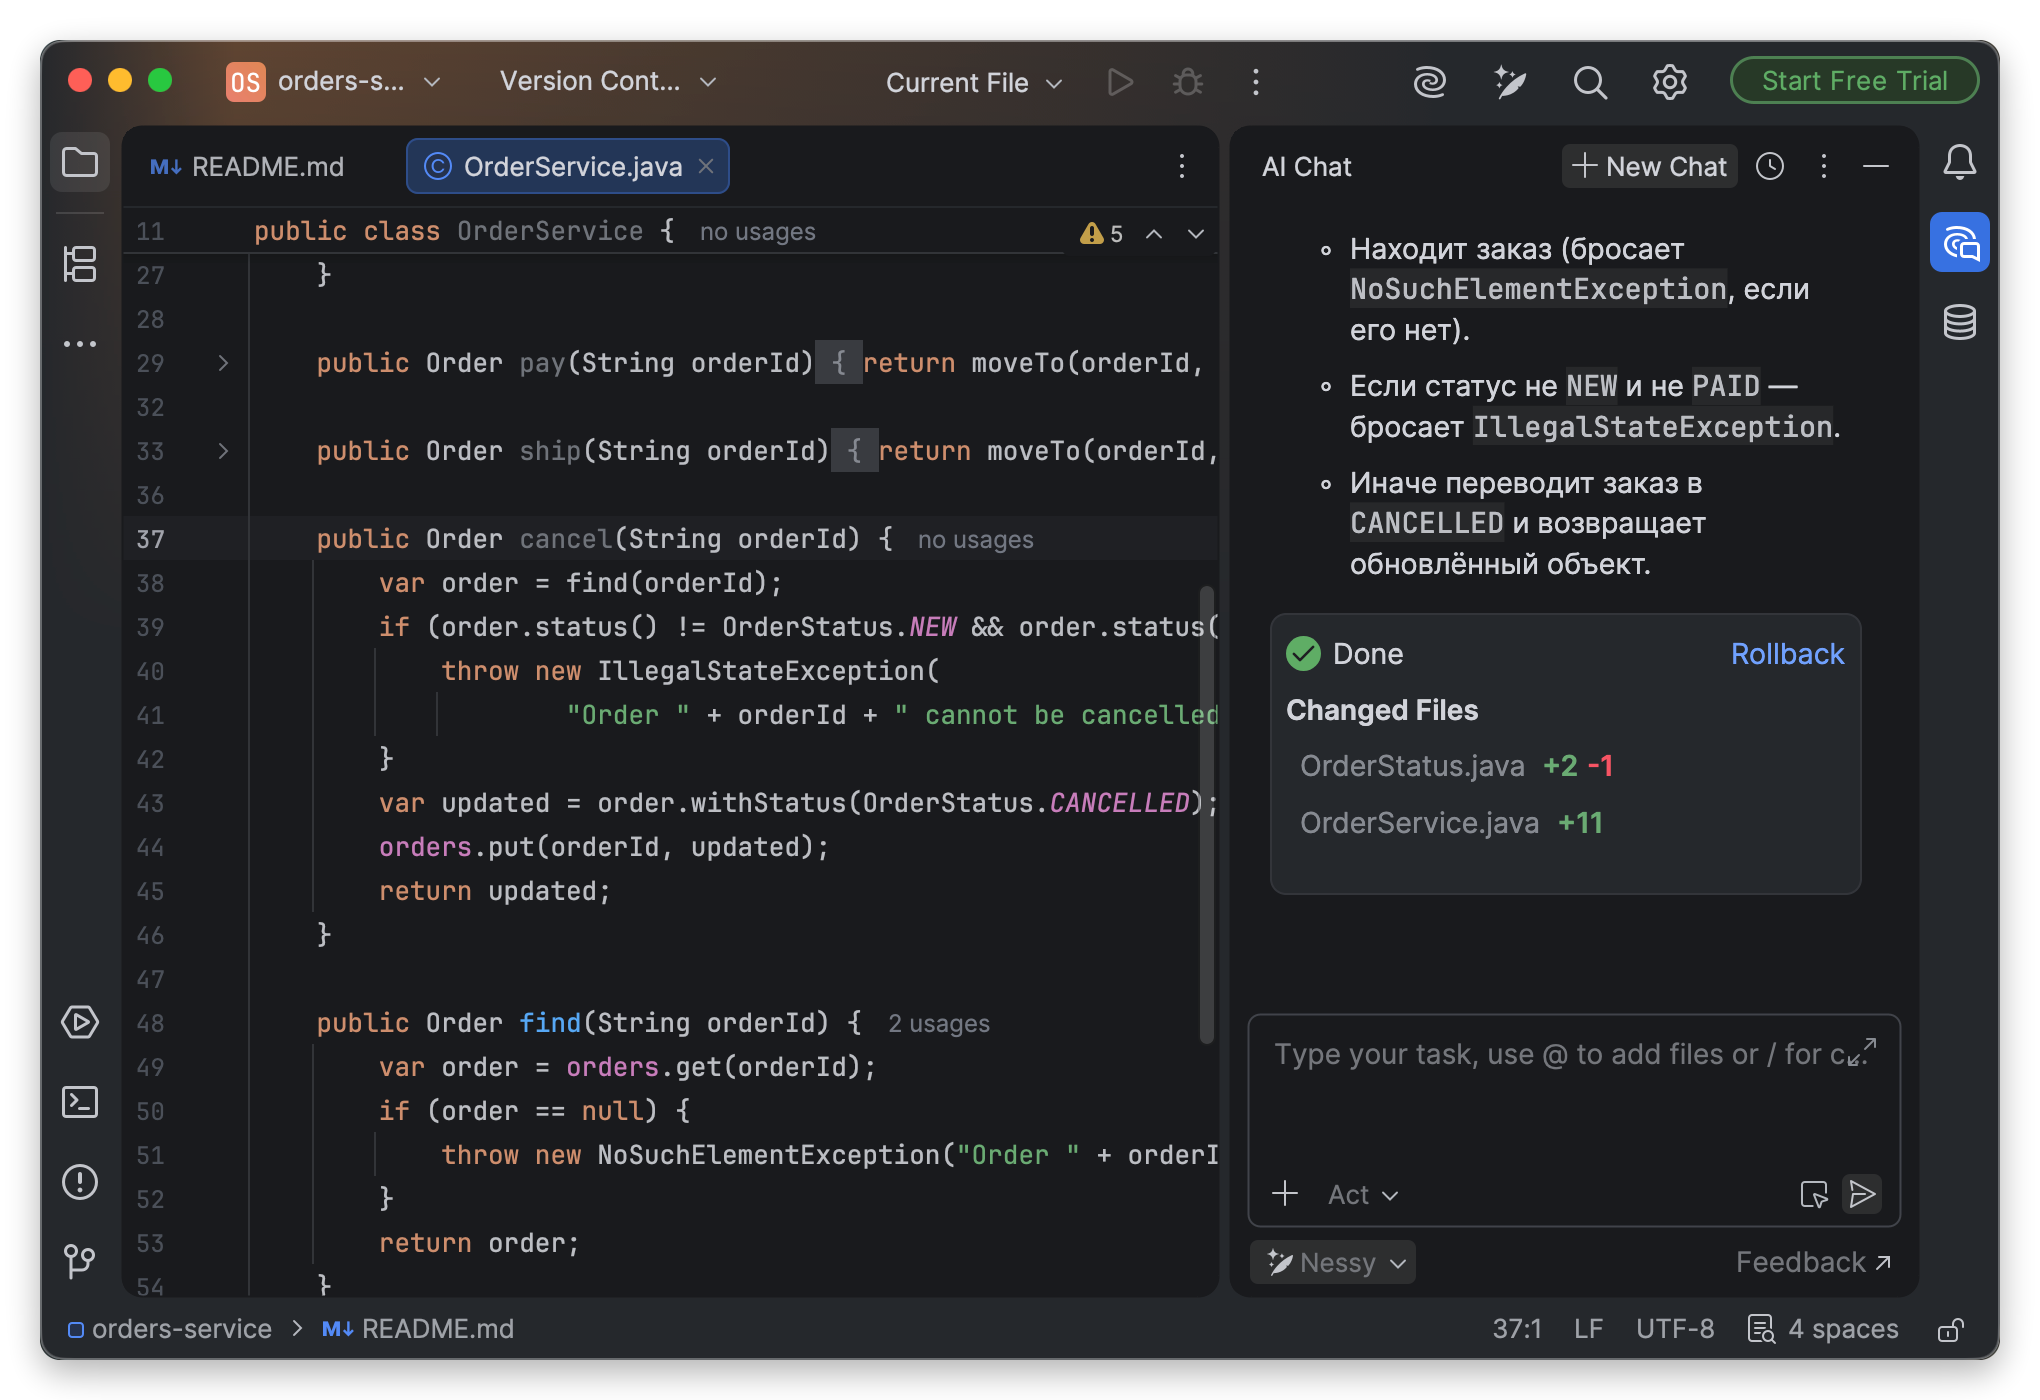Open the Nessy model dropdown
Screen dimensions: 2040x1400
coord(1333,1263)
